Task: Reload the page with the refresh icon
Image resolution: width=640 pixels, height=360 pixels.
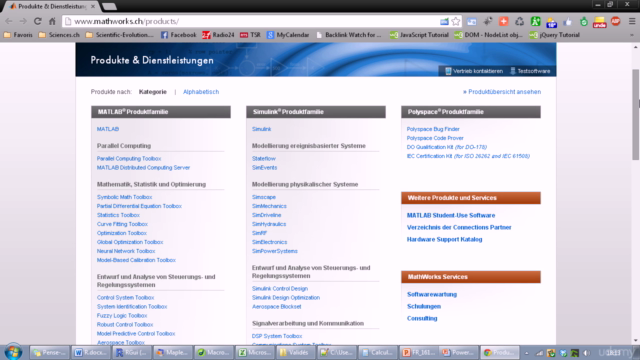Action: (38, 21)
